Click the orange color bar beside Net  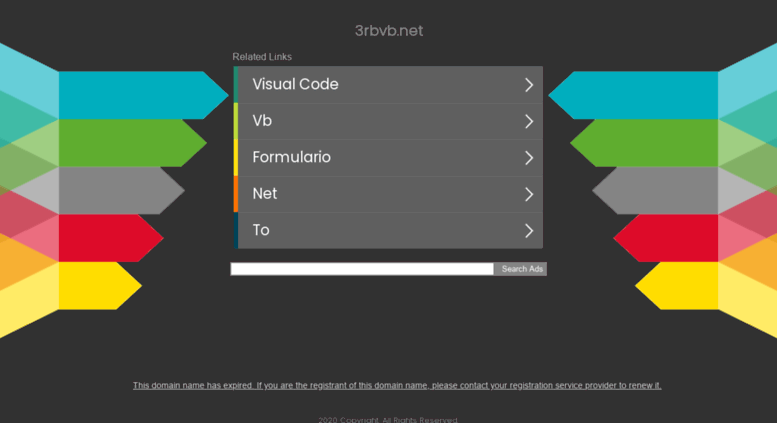[236, 194]
